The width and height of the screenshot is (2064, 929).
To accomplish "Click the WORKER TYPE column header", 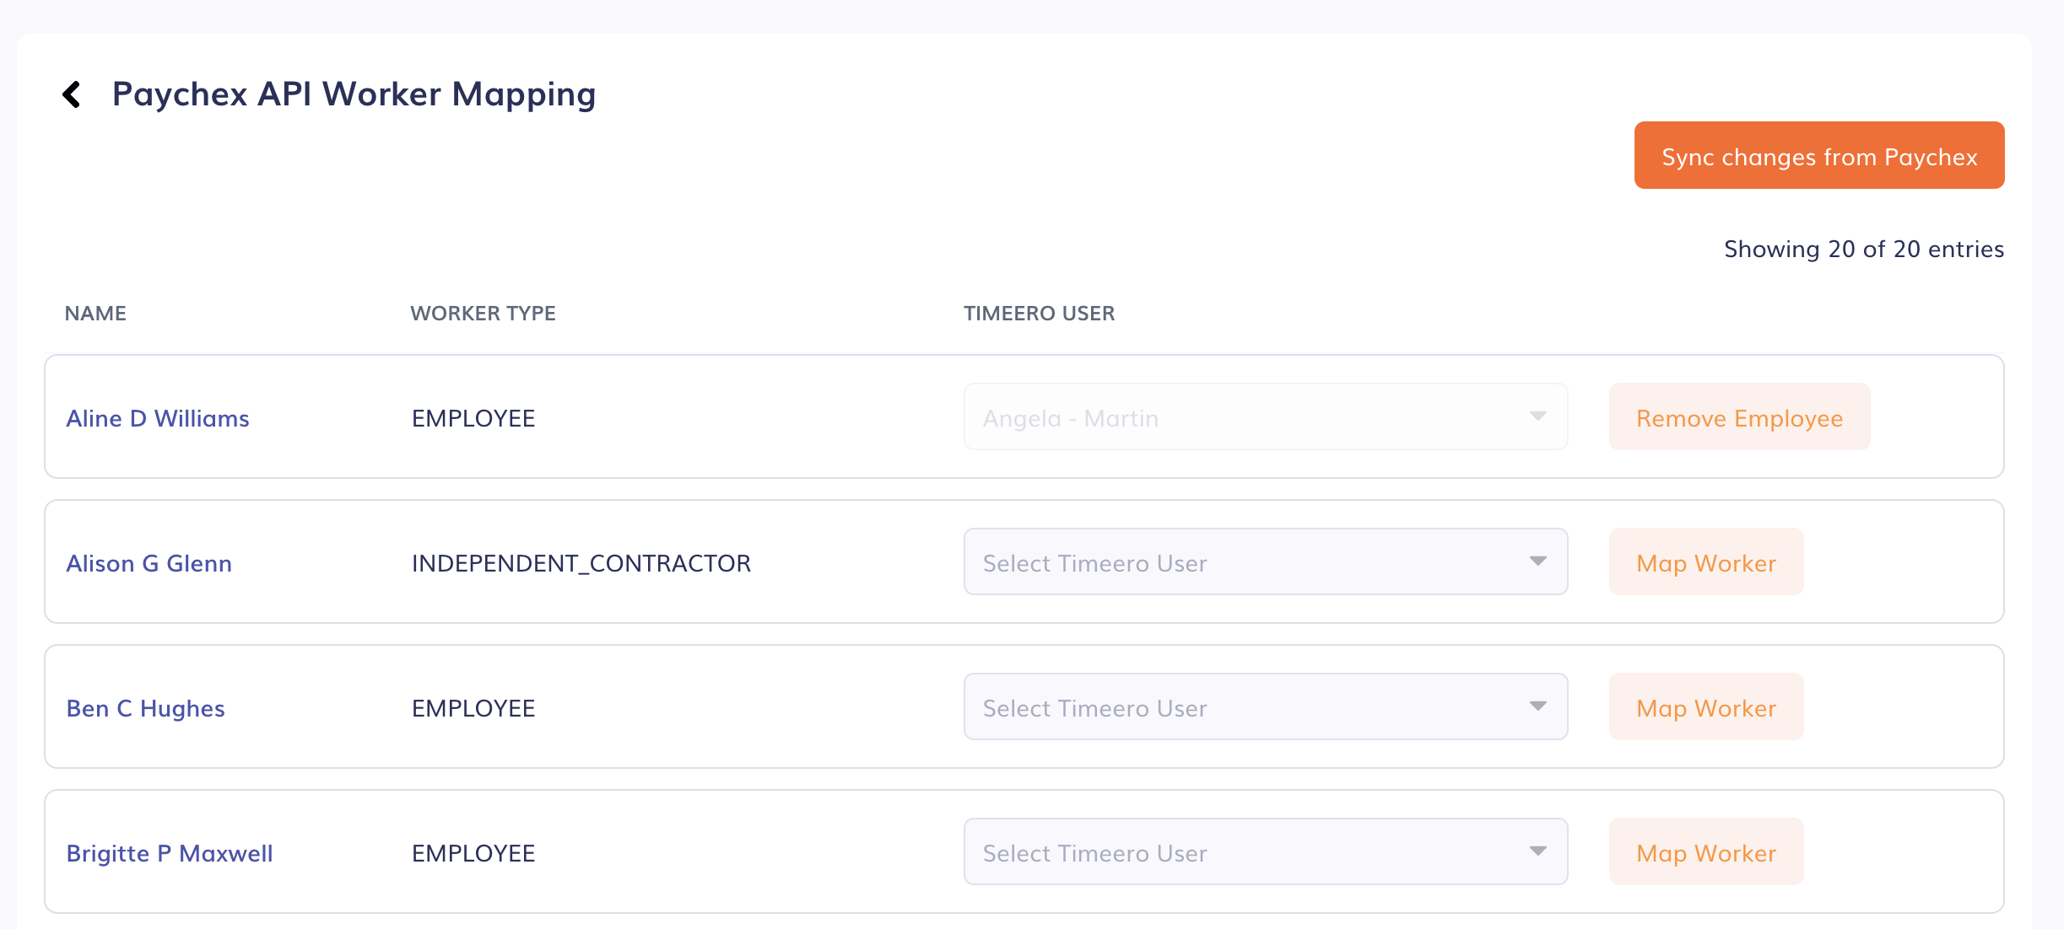I will 483,313.
